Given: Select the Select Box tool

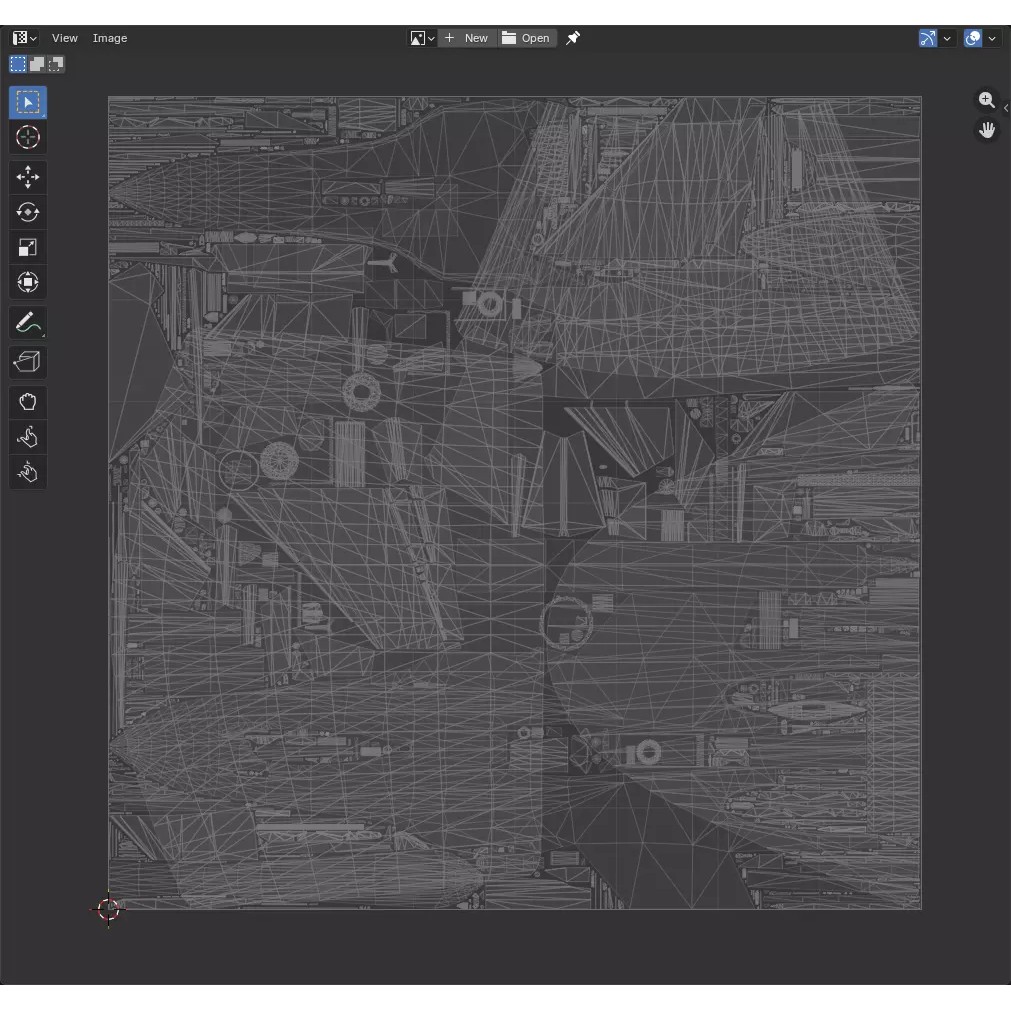Looking at the screenshot, I should [x=28, y=102].
